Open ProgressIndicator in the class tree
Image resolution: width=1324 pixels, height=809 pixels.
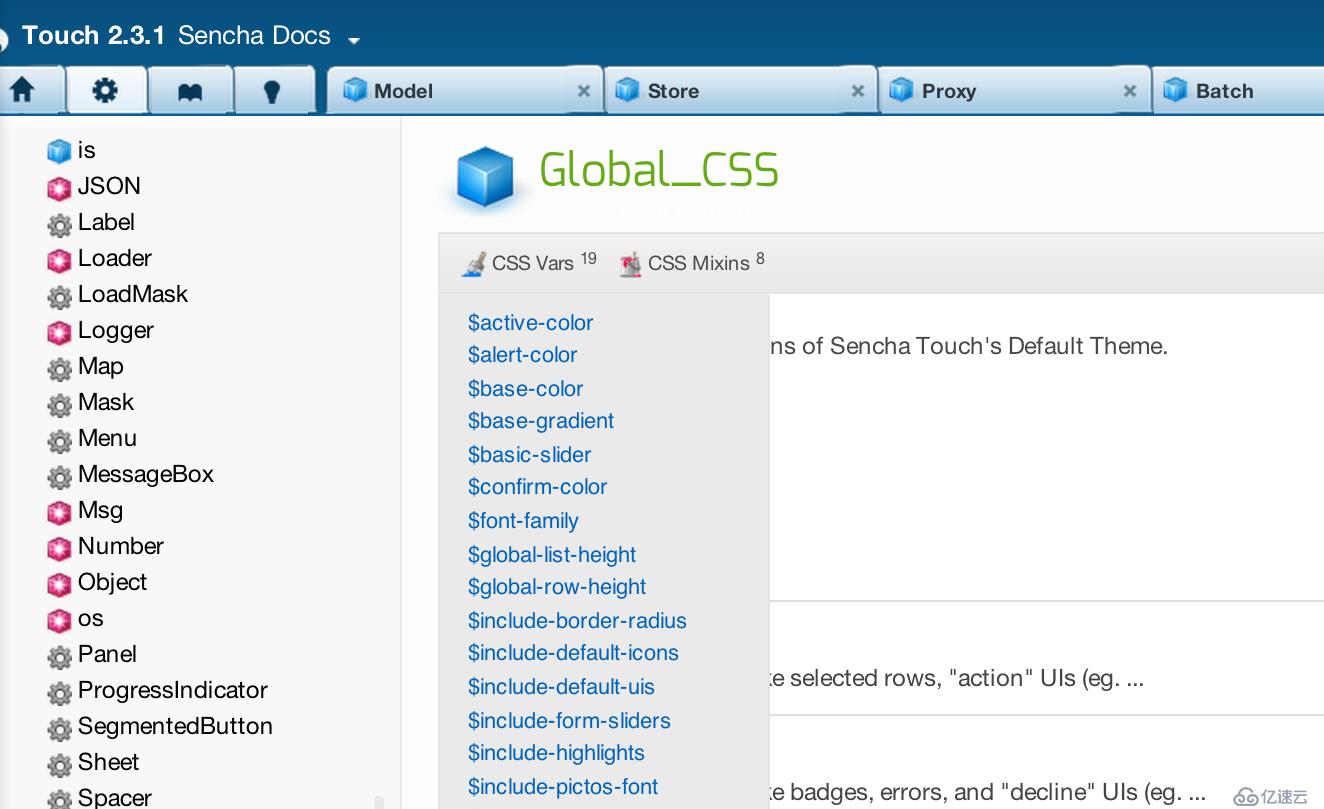(173, 690)
